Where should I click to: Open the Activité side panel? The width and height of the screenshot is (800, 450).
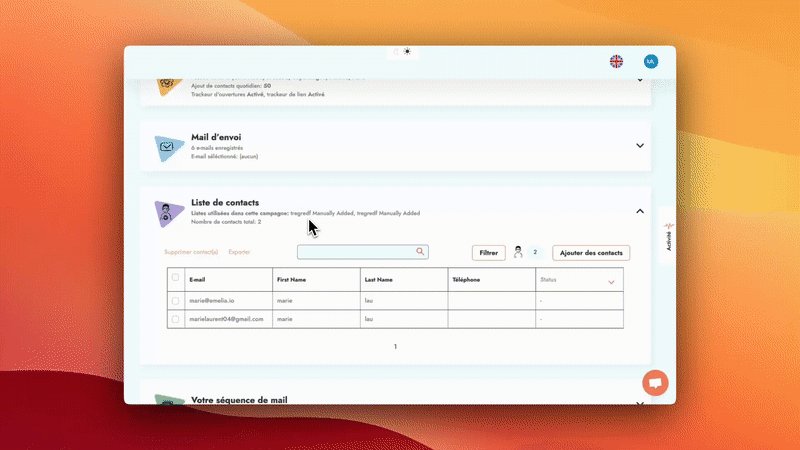pos(668,236)
